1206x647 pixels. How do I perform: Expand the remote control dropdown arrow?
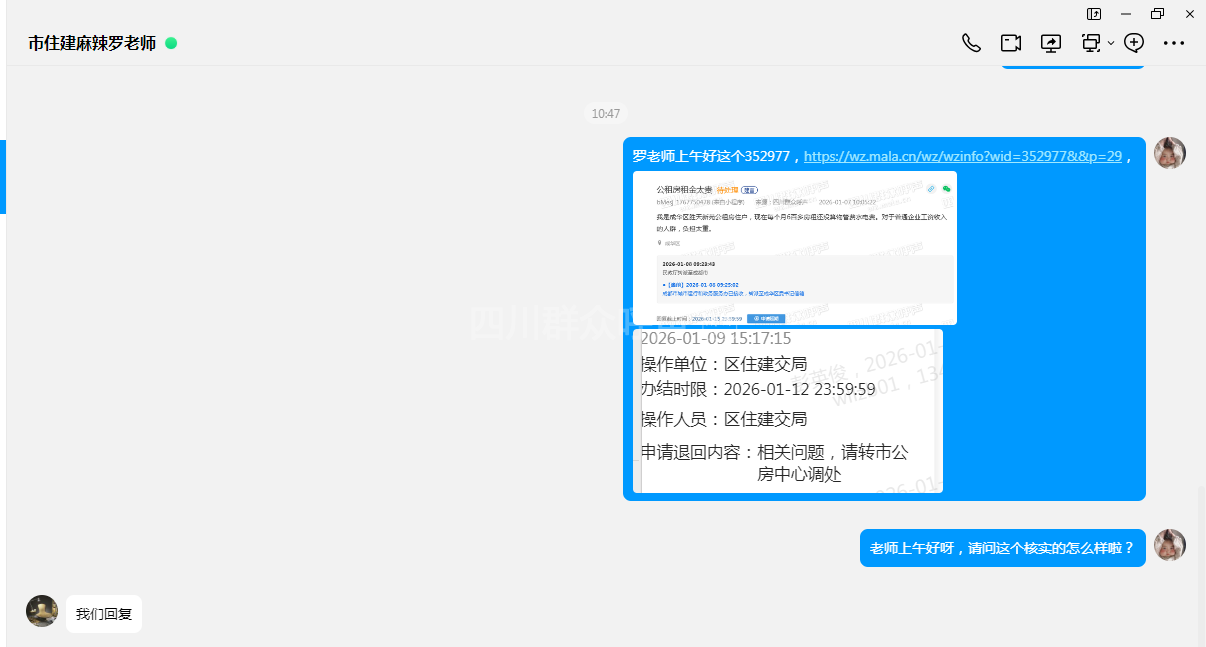pos(1111,43)
